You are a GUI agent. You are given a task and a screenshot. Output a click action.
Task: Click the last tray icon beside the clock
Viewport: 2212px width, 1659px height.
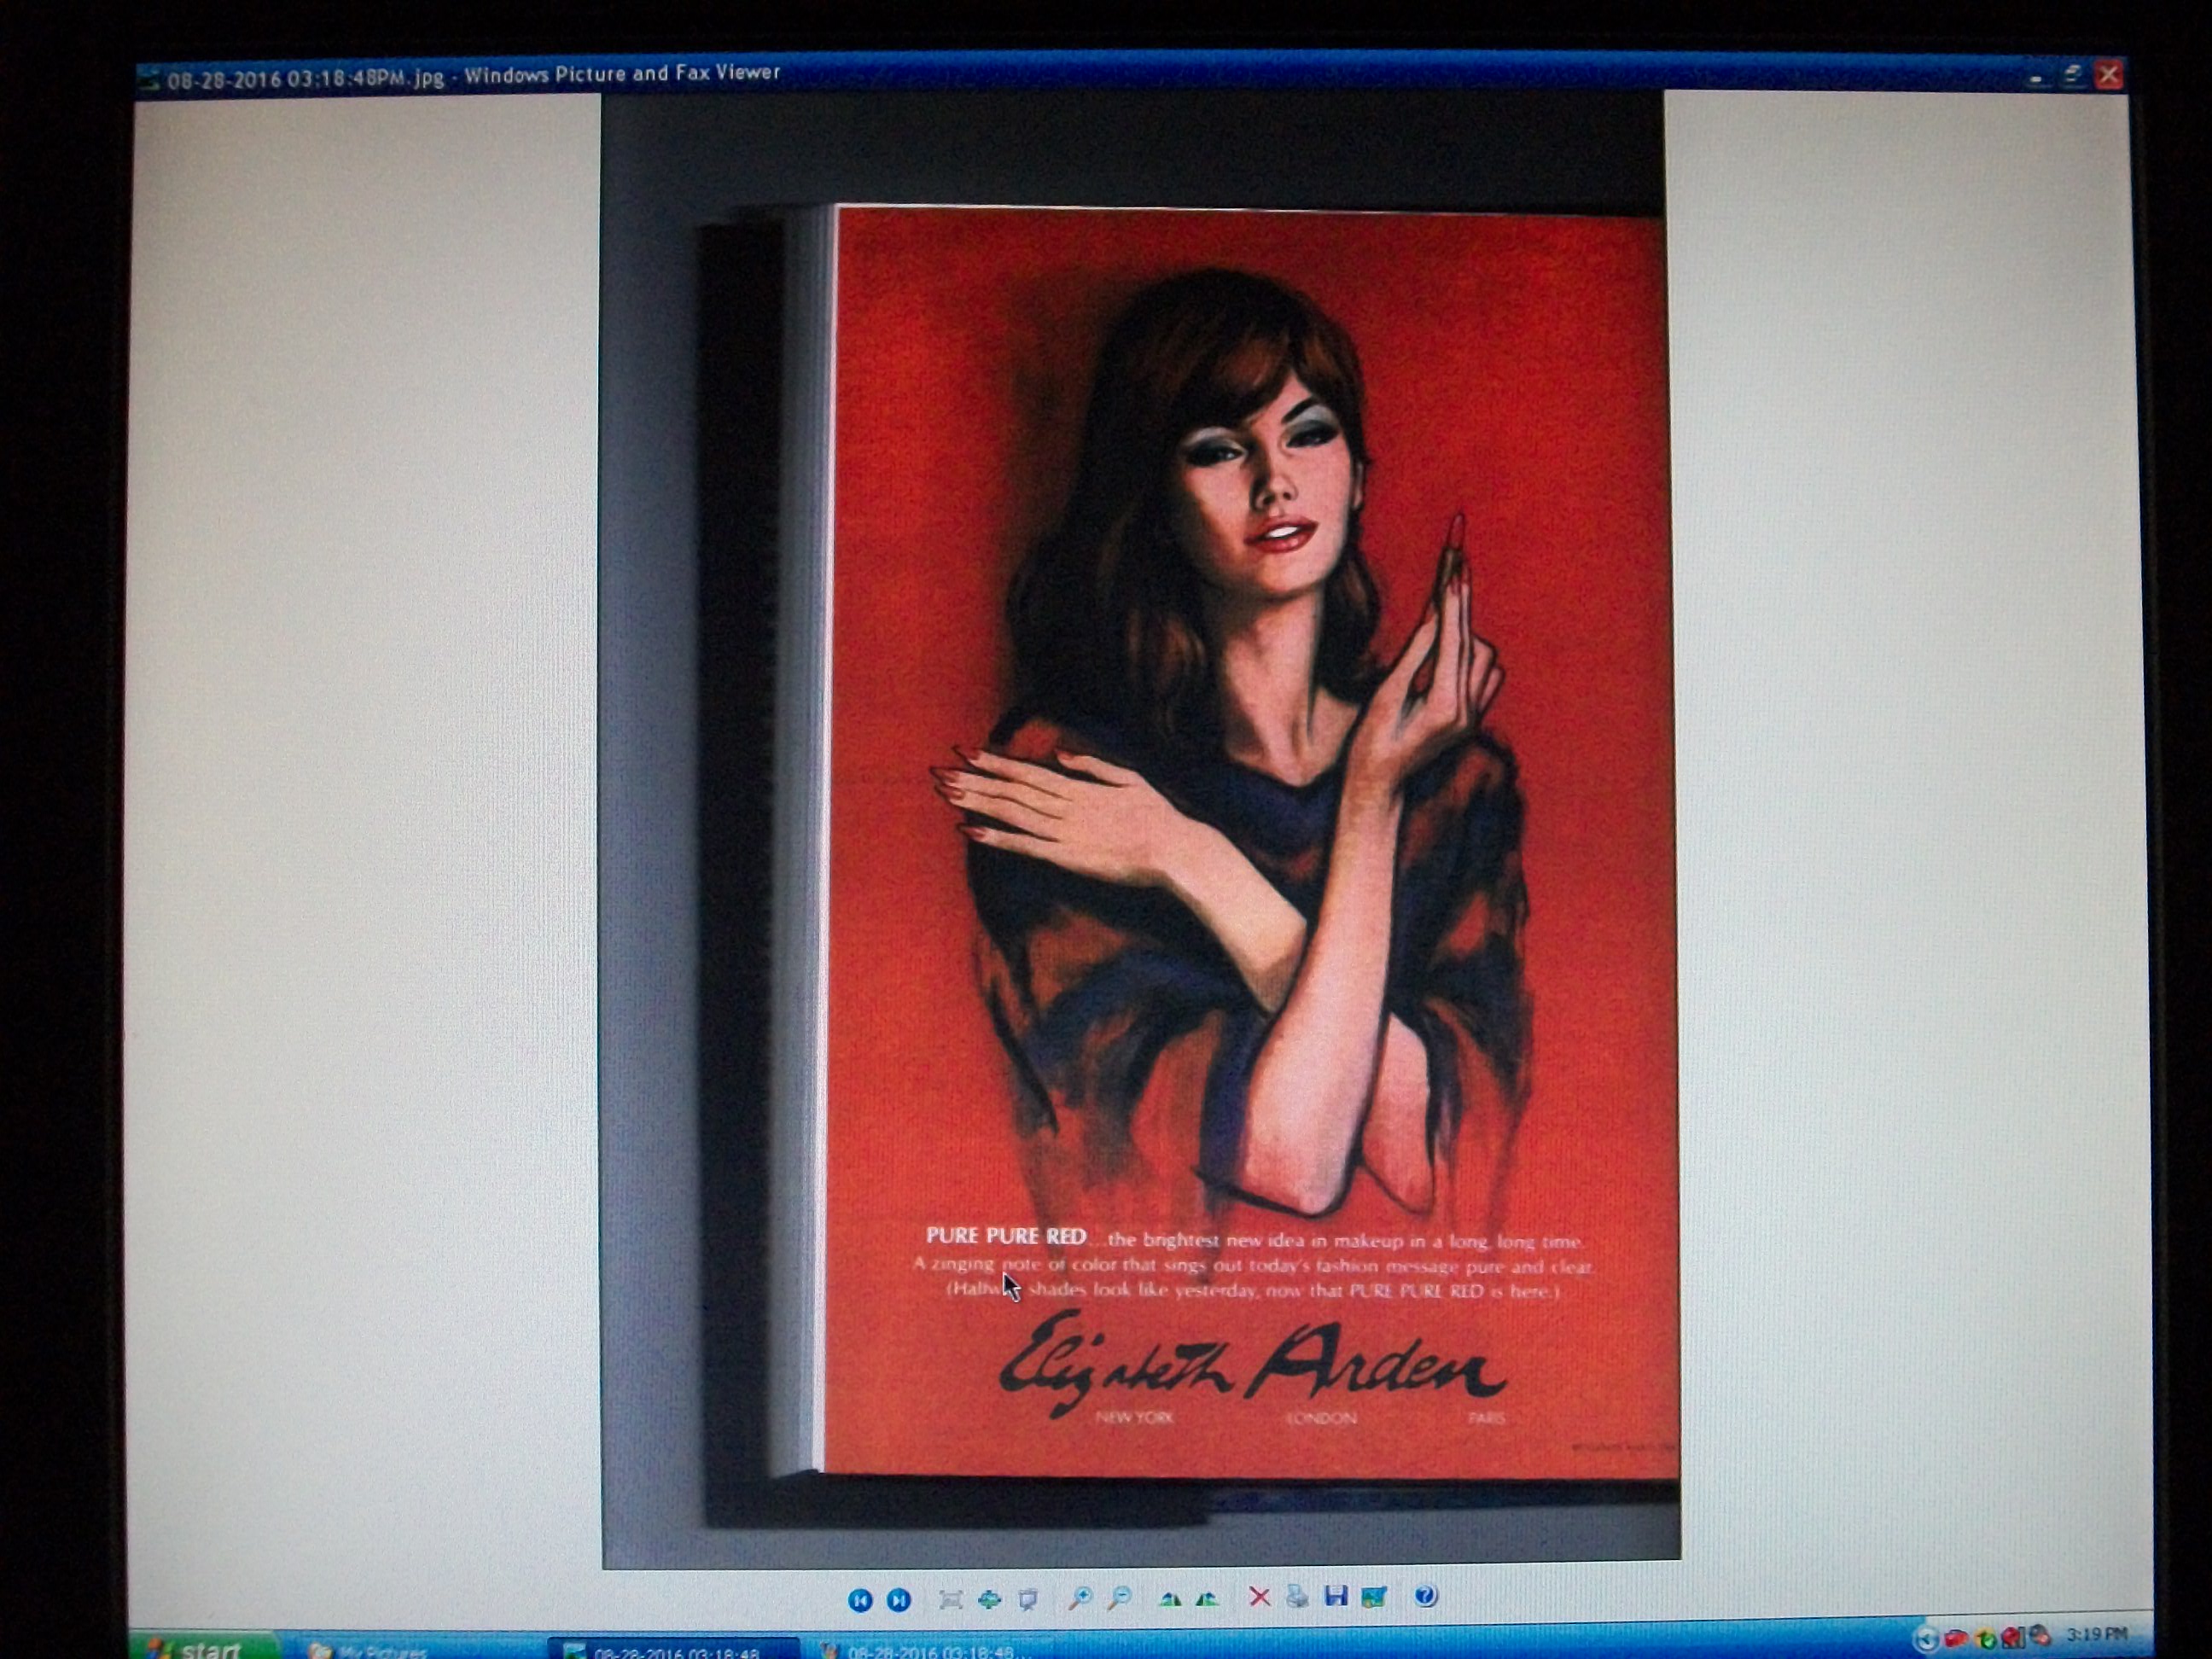coord(2040,1636)
